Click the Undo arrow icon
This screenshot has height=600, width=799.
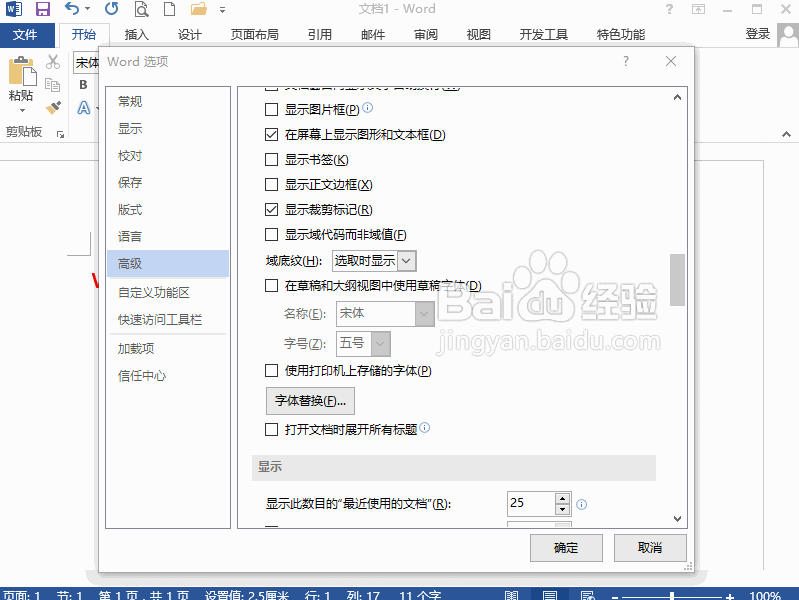pyautogui.click(x=72, y=9)
